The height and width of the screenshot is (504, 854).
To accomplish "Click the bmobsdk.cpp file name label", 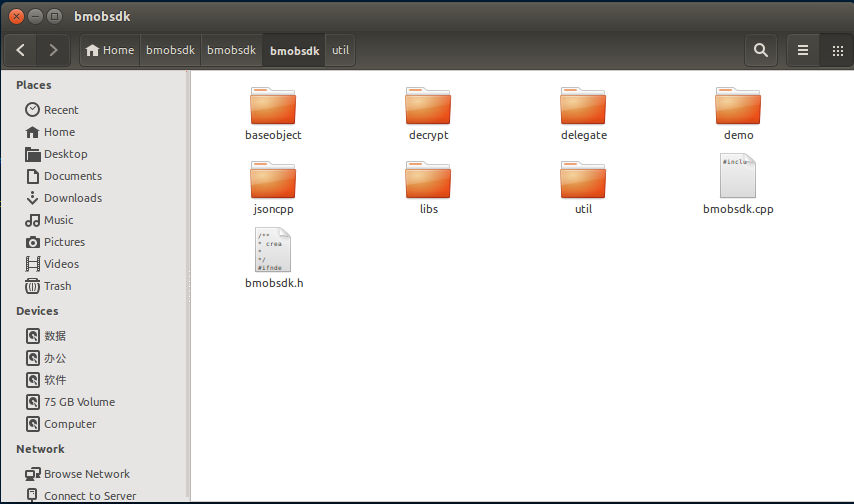I will [738, 209].
